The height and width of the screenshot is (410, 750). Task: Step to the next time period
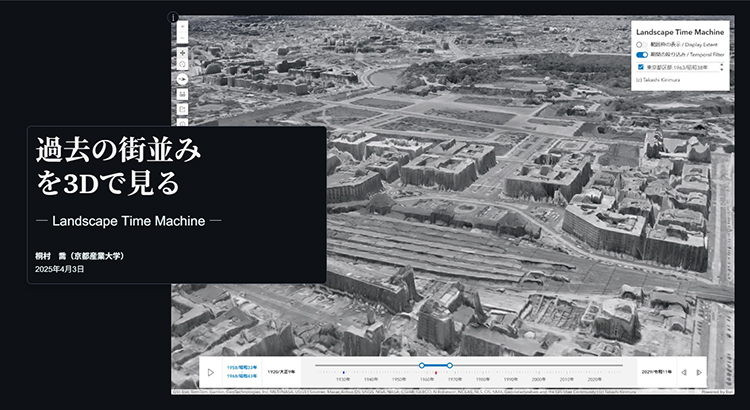coord(699,373)
